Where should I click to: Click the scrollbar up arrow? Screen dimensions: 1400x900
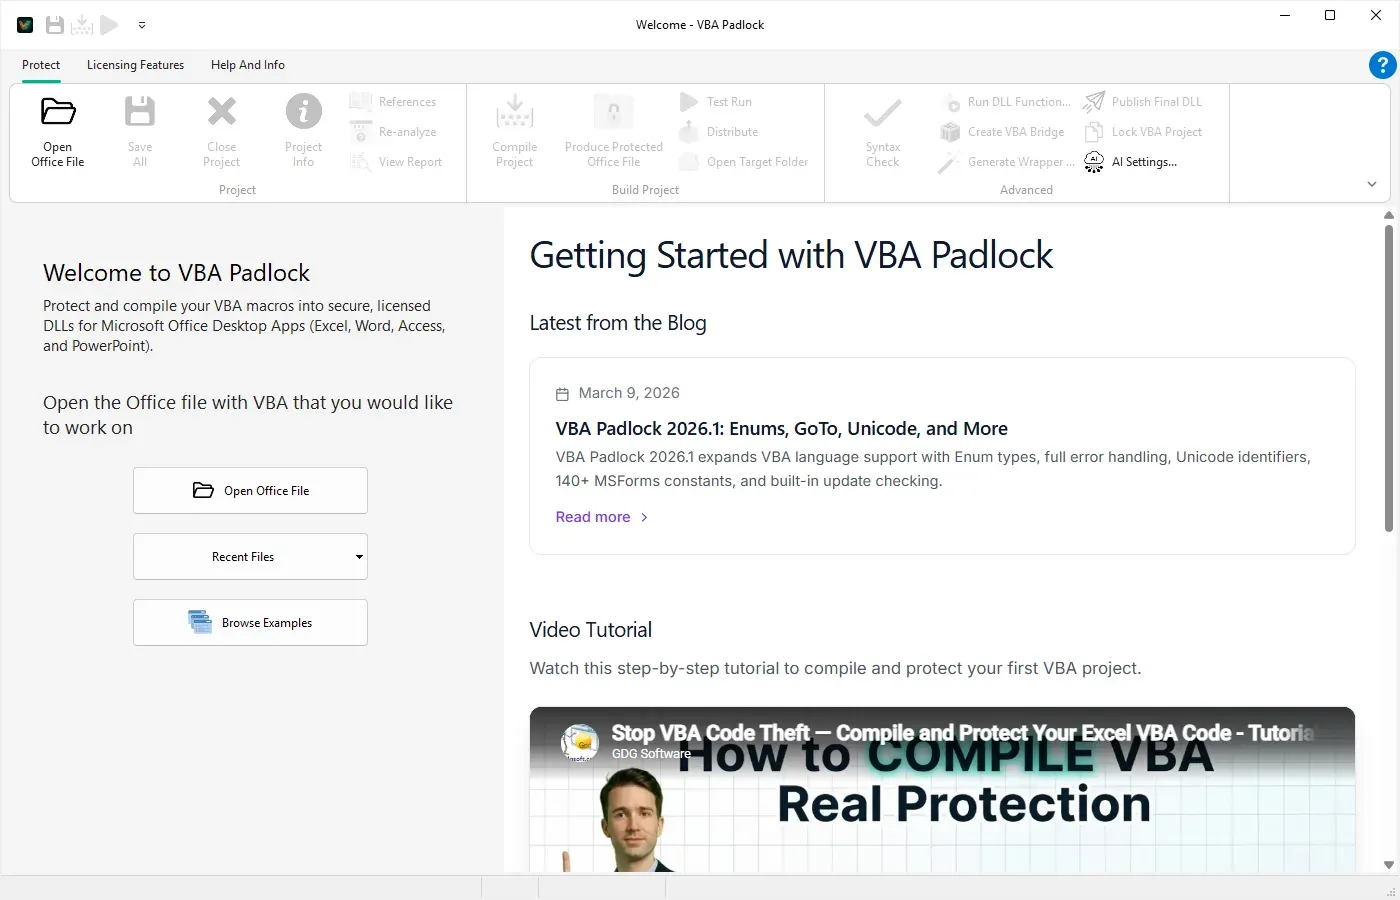coord(1389,215)
